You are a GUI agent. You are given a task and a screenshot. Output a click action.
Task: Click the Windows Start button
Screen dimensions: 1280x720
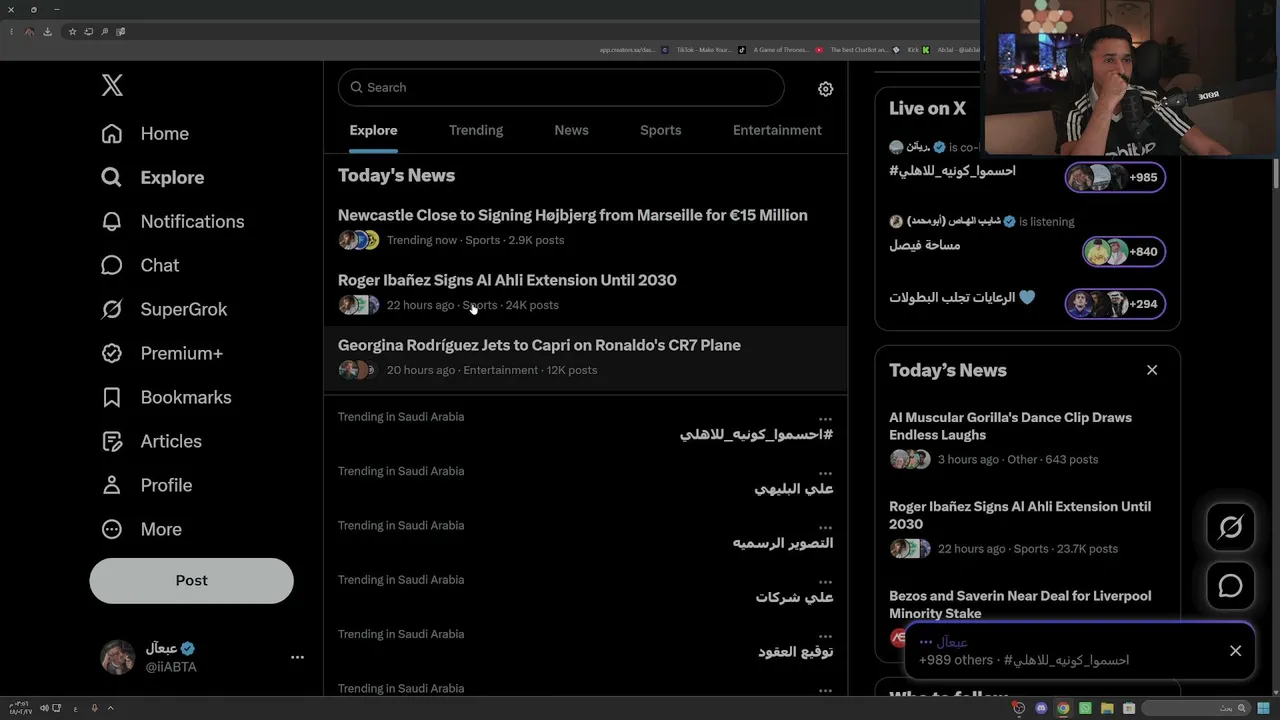tap(1264, 708)
